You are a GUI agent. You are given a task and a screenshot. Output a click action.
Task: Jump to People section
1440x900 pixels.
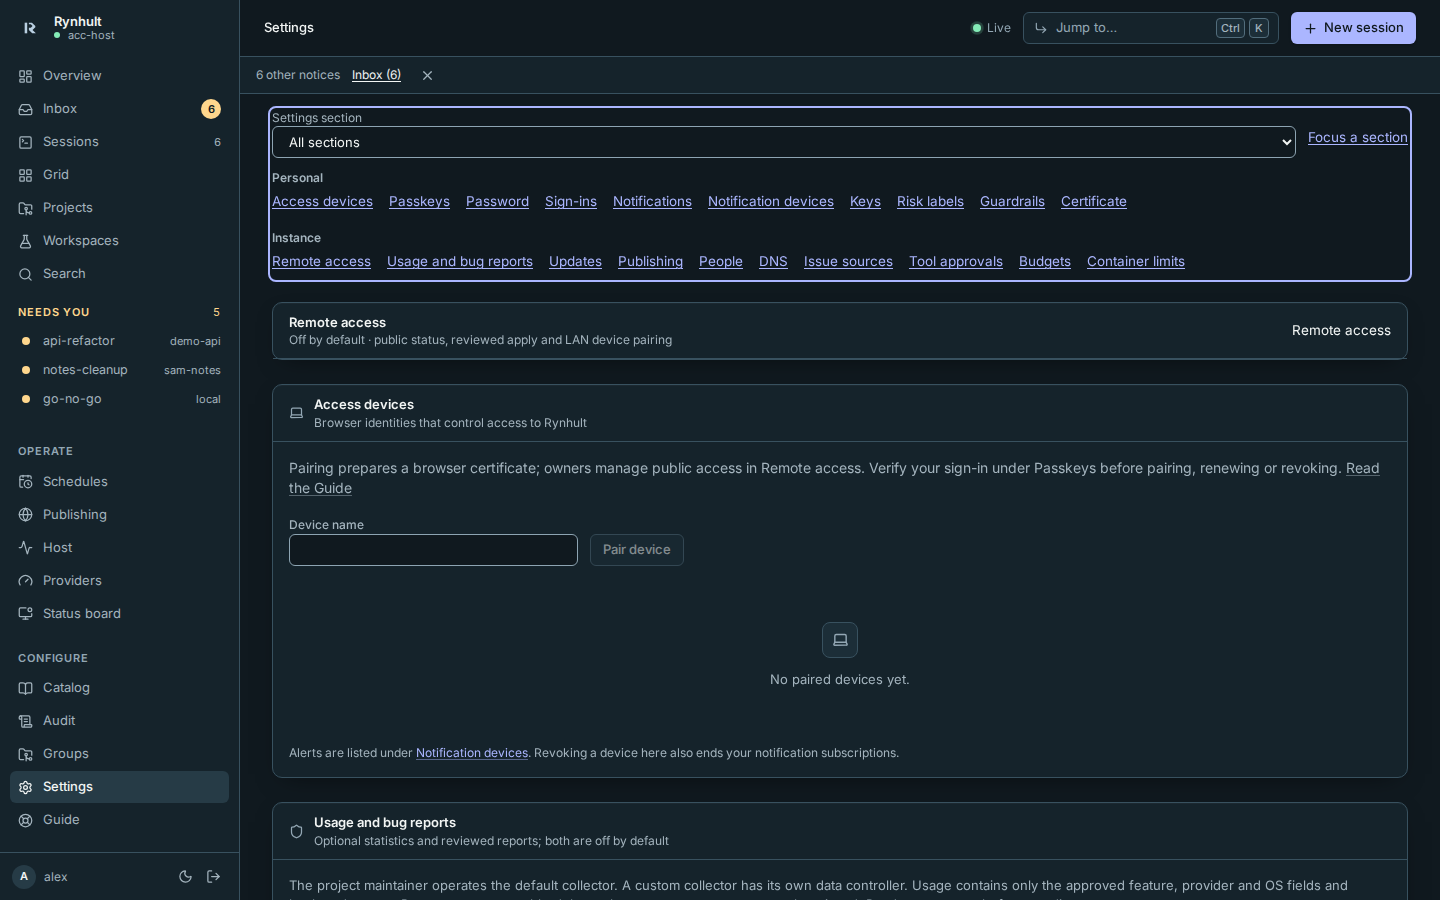point(721,262)
